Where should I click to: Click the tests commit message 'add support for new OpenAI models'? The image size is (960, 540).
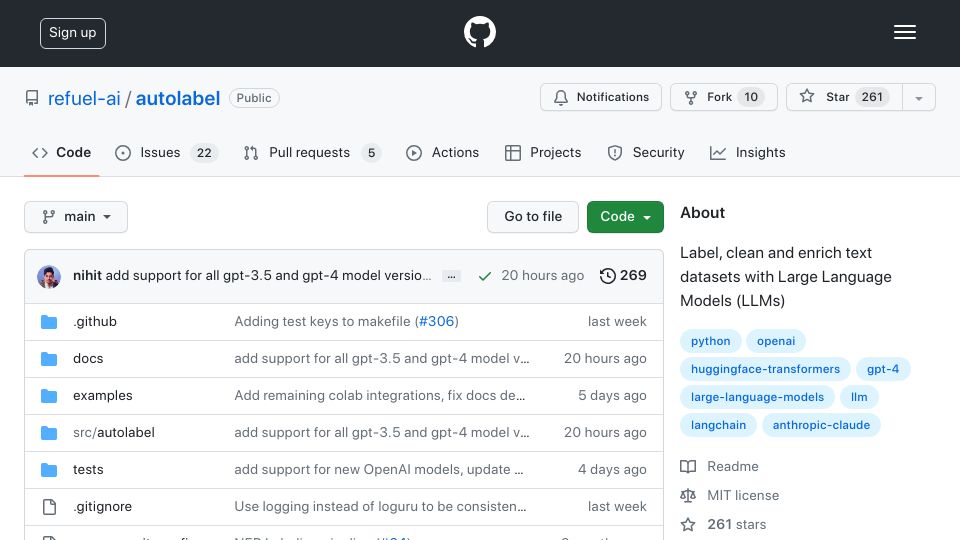point(379,470)
